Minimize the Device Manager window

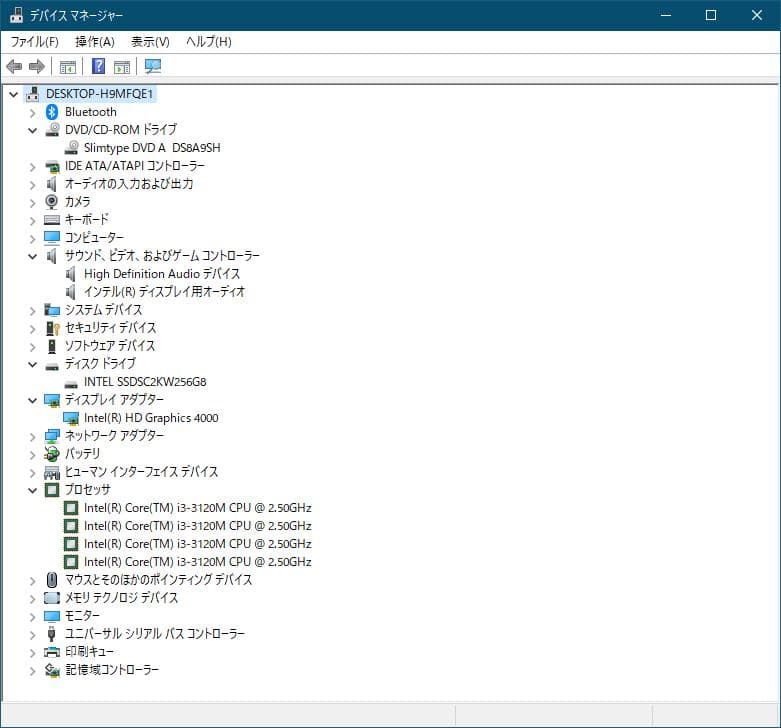coord(665,15)
